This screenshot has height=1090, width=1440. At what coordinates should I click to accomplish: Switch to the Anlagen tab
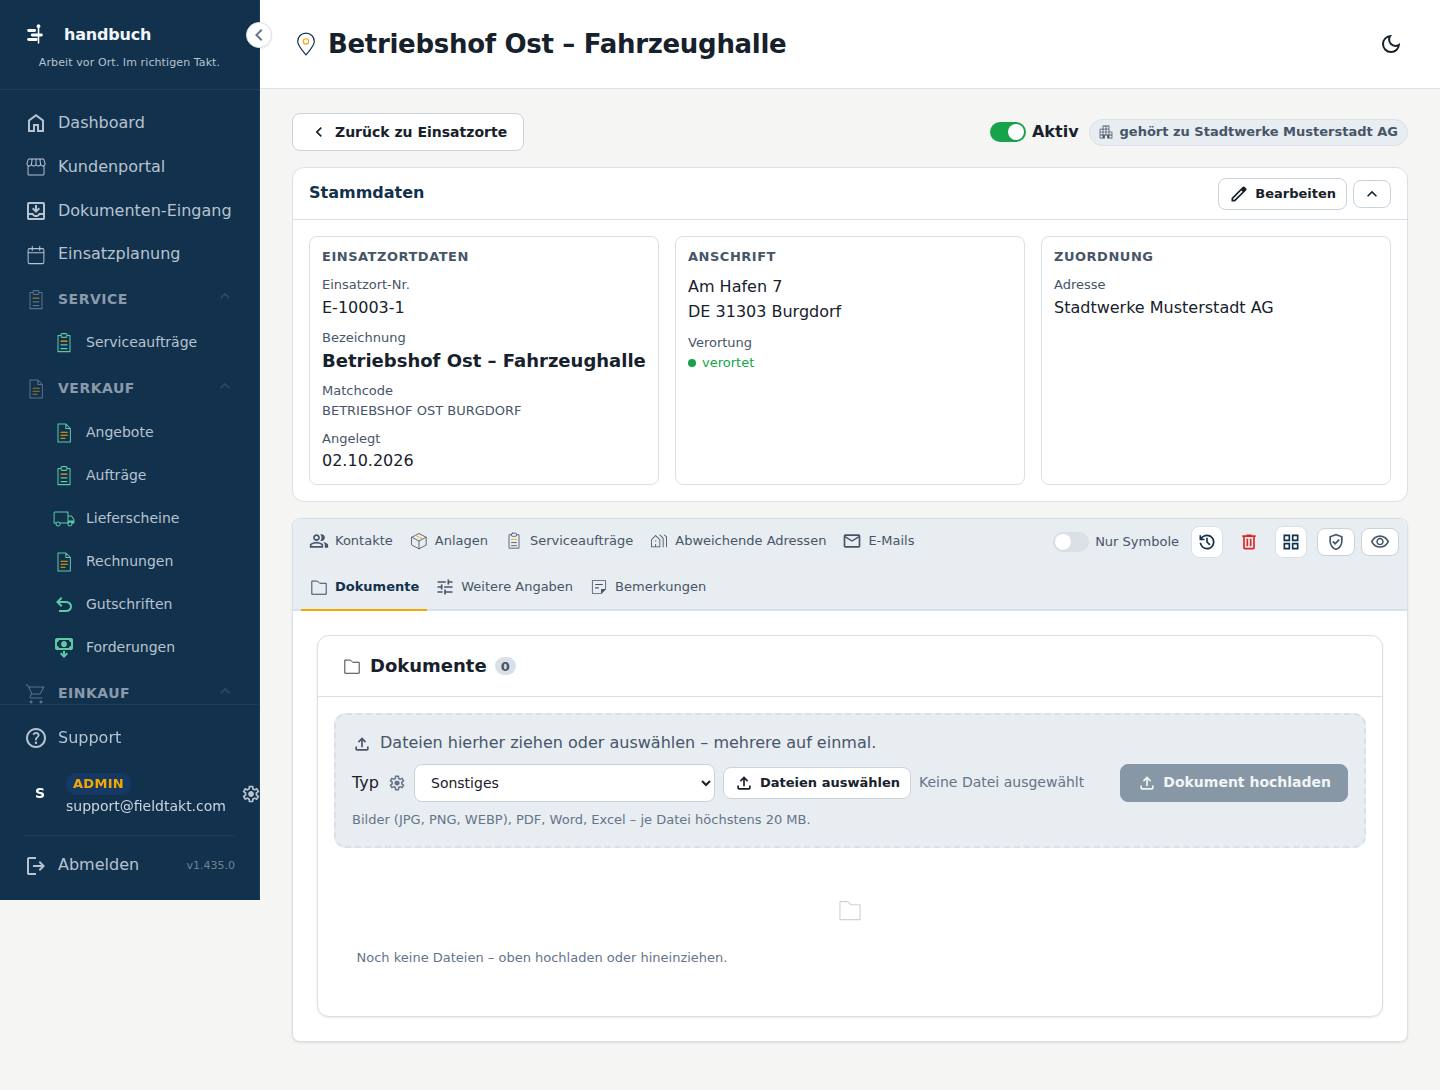[x=449, y=541]
